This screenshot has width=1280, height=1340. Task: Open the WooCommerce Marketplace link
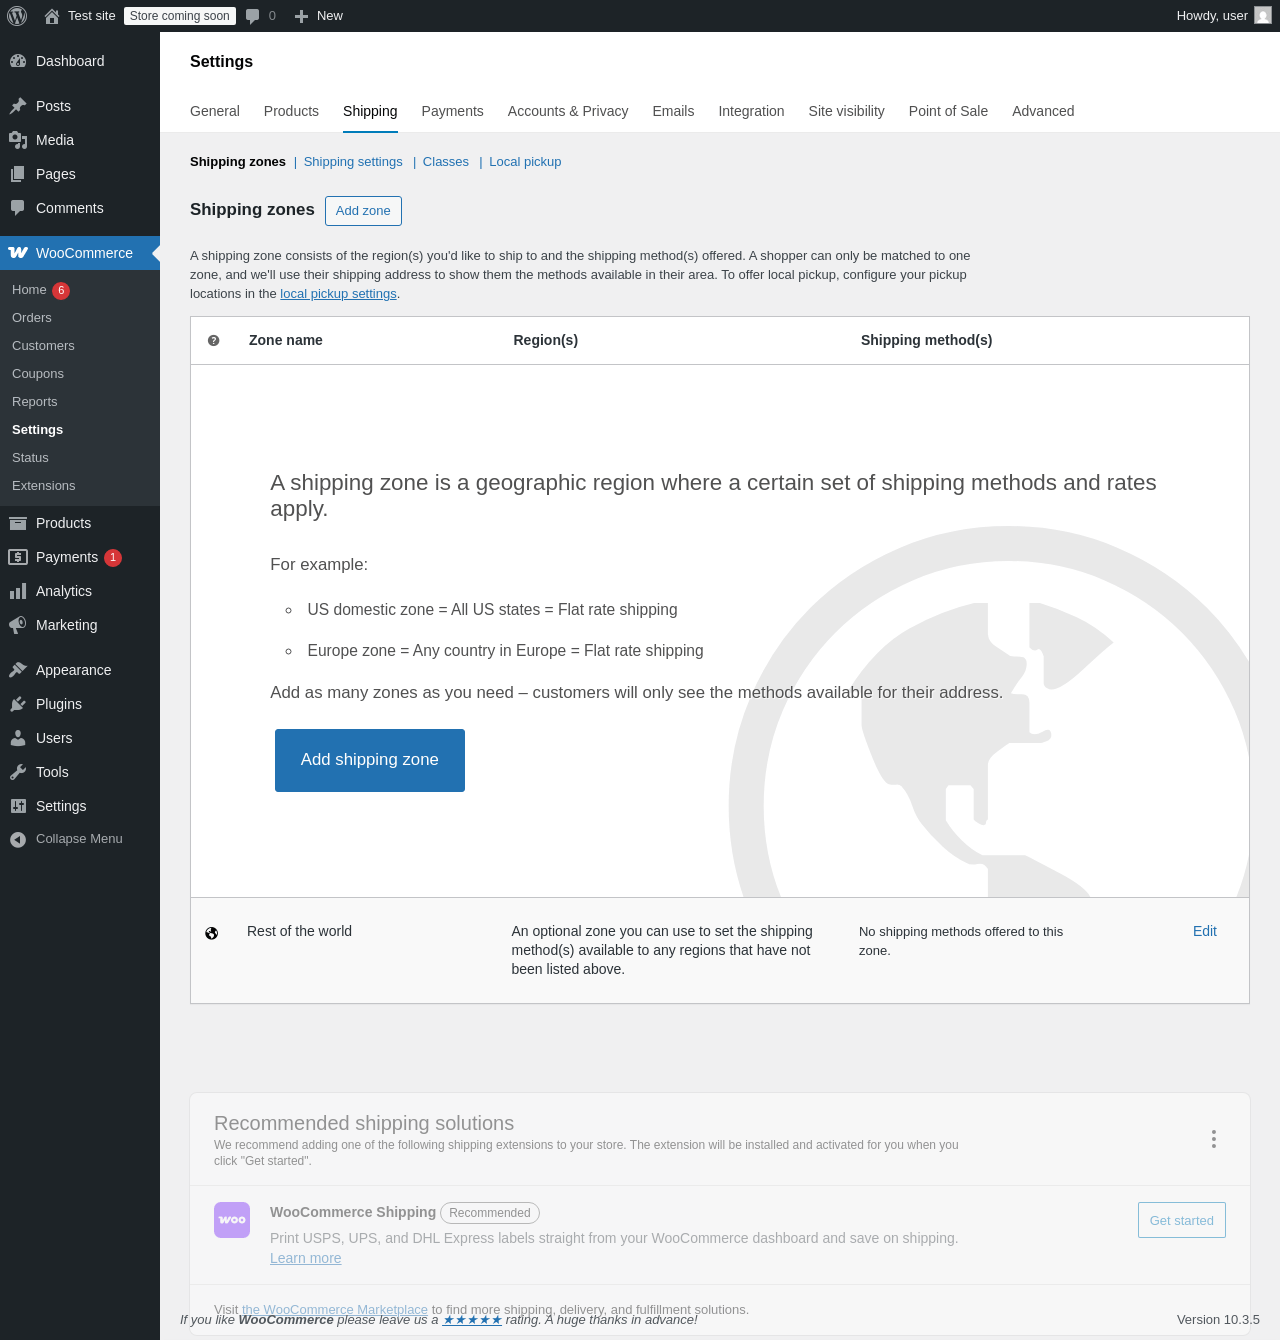(x=335, y=1309)
